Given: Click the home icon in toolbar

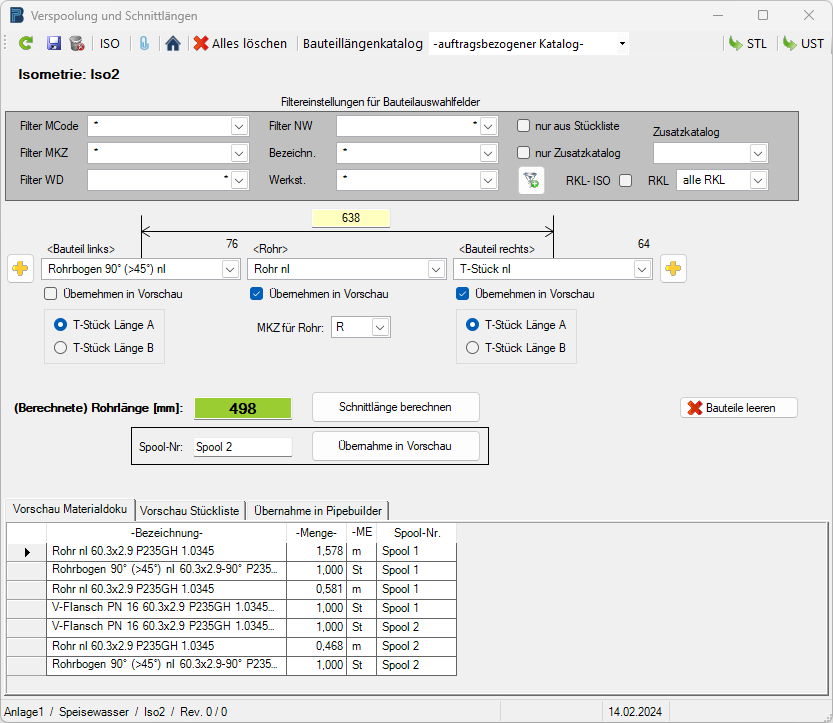Looking at the screenshot, I should [173, 44].
